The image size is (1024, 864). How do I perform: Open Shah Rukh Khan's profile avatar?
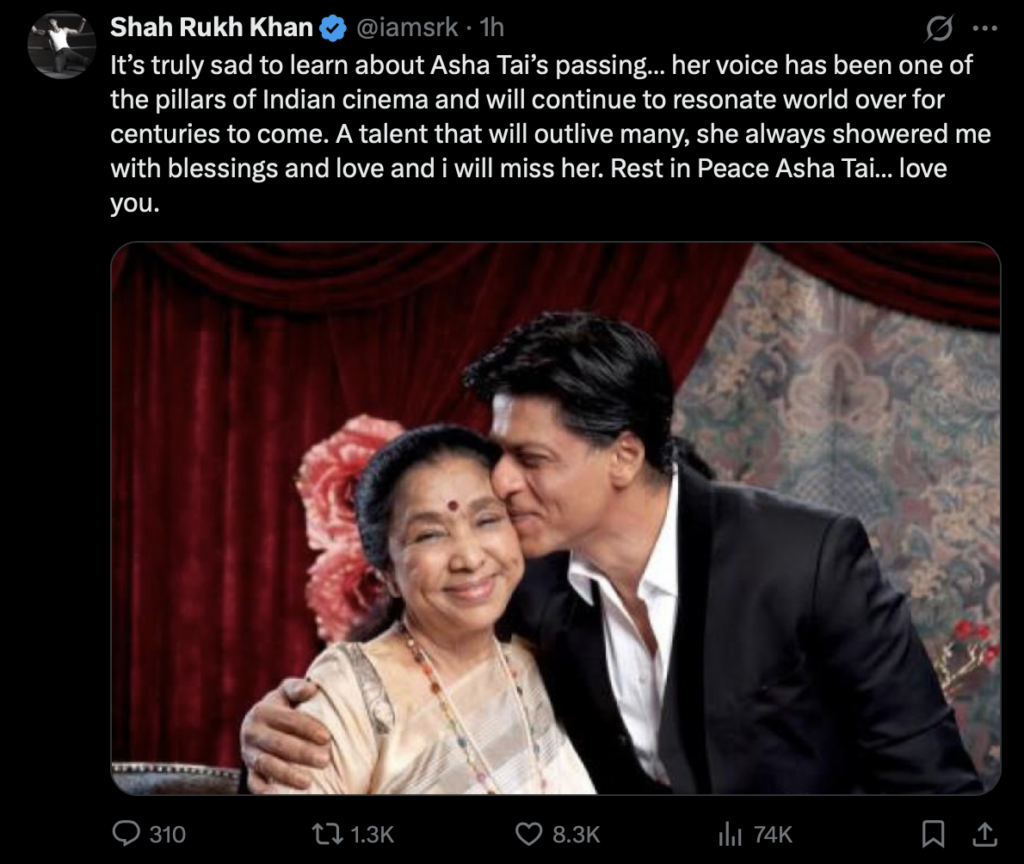pyautogui.click(x=62, y=45)
